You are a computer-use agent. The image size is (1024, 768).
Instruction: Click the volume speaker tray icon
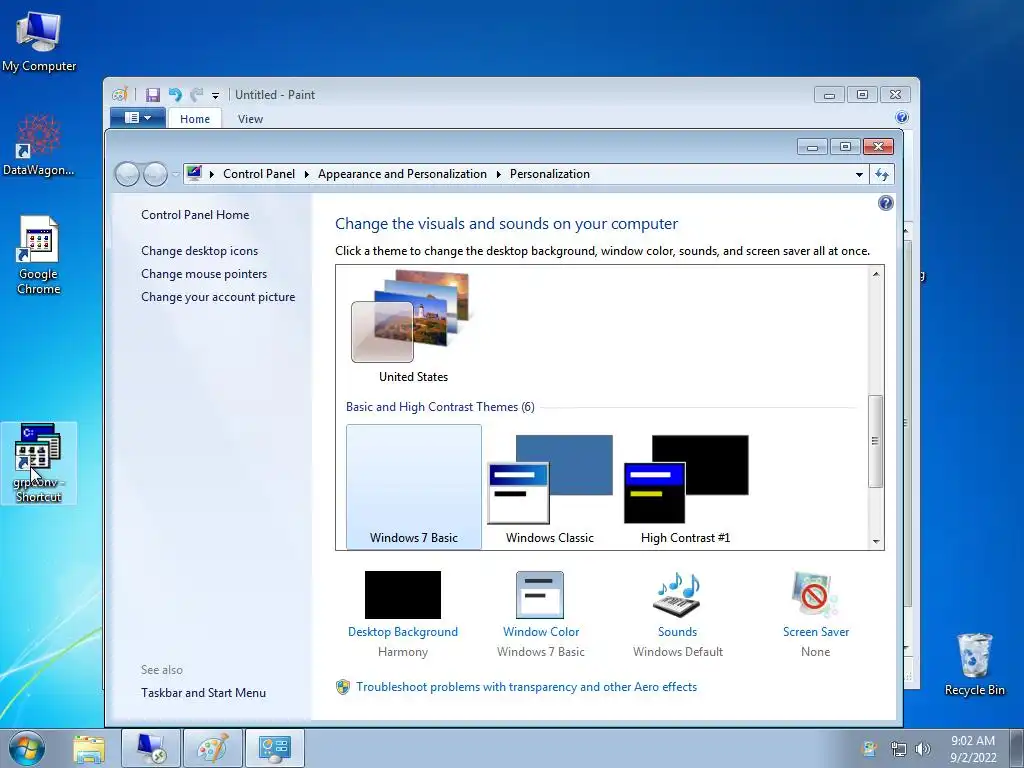(x=922, y=749)
